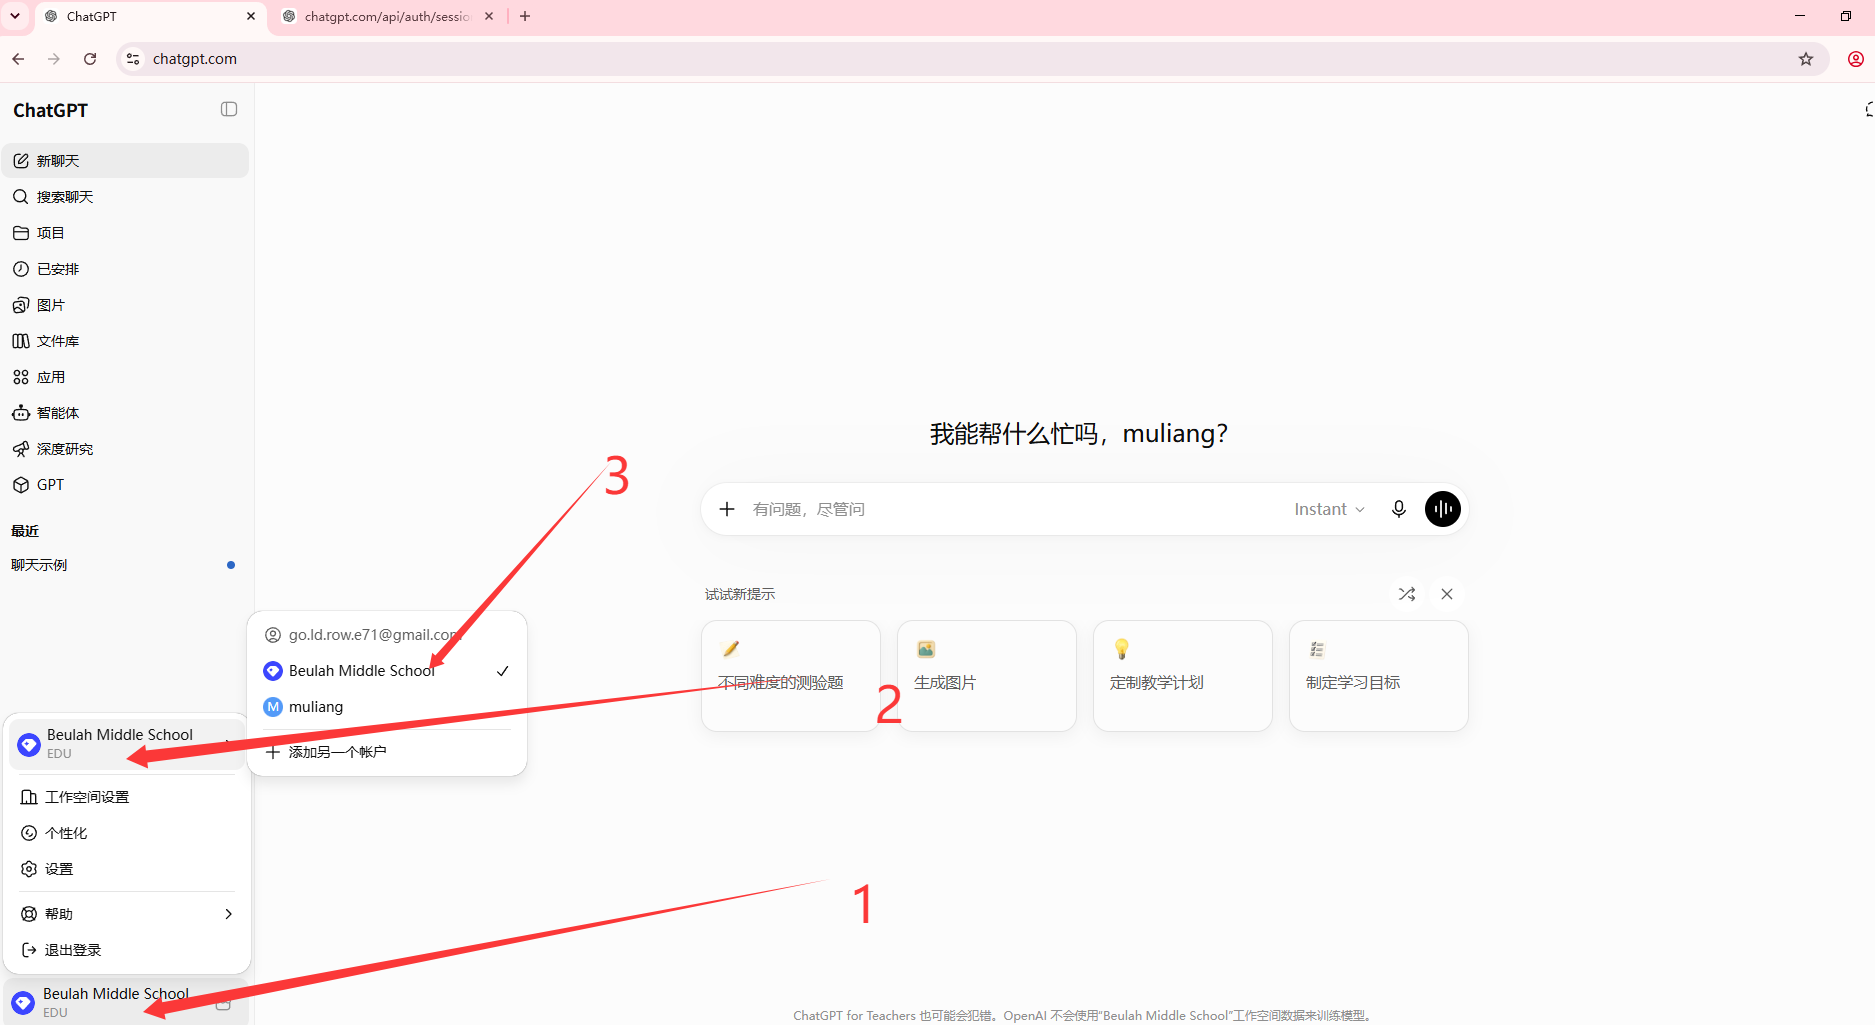
Task: Expand the Instant model dropdown
Action: (x=1328, y=509)
